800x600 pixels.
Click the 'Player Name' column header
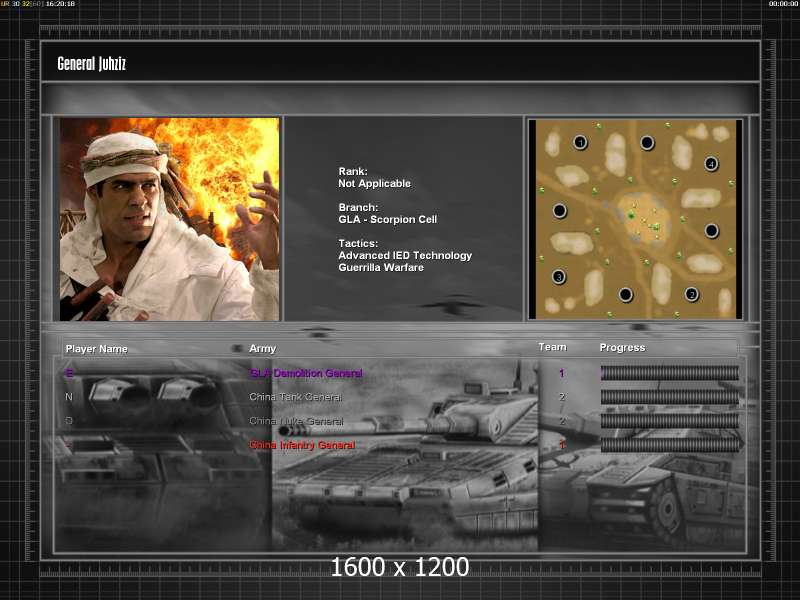[96, 349]
